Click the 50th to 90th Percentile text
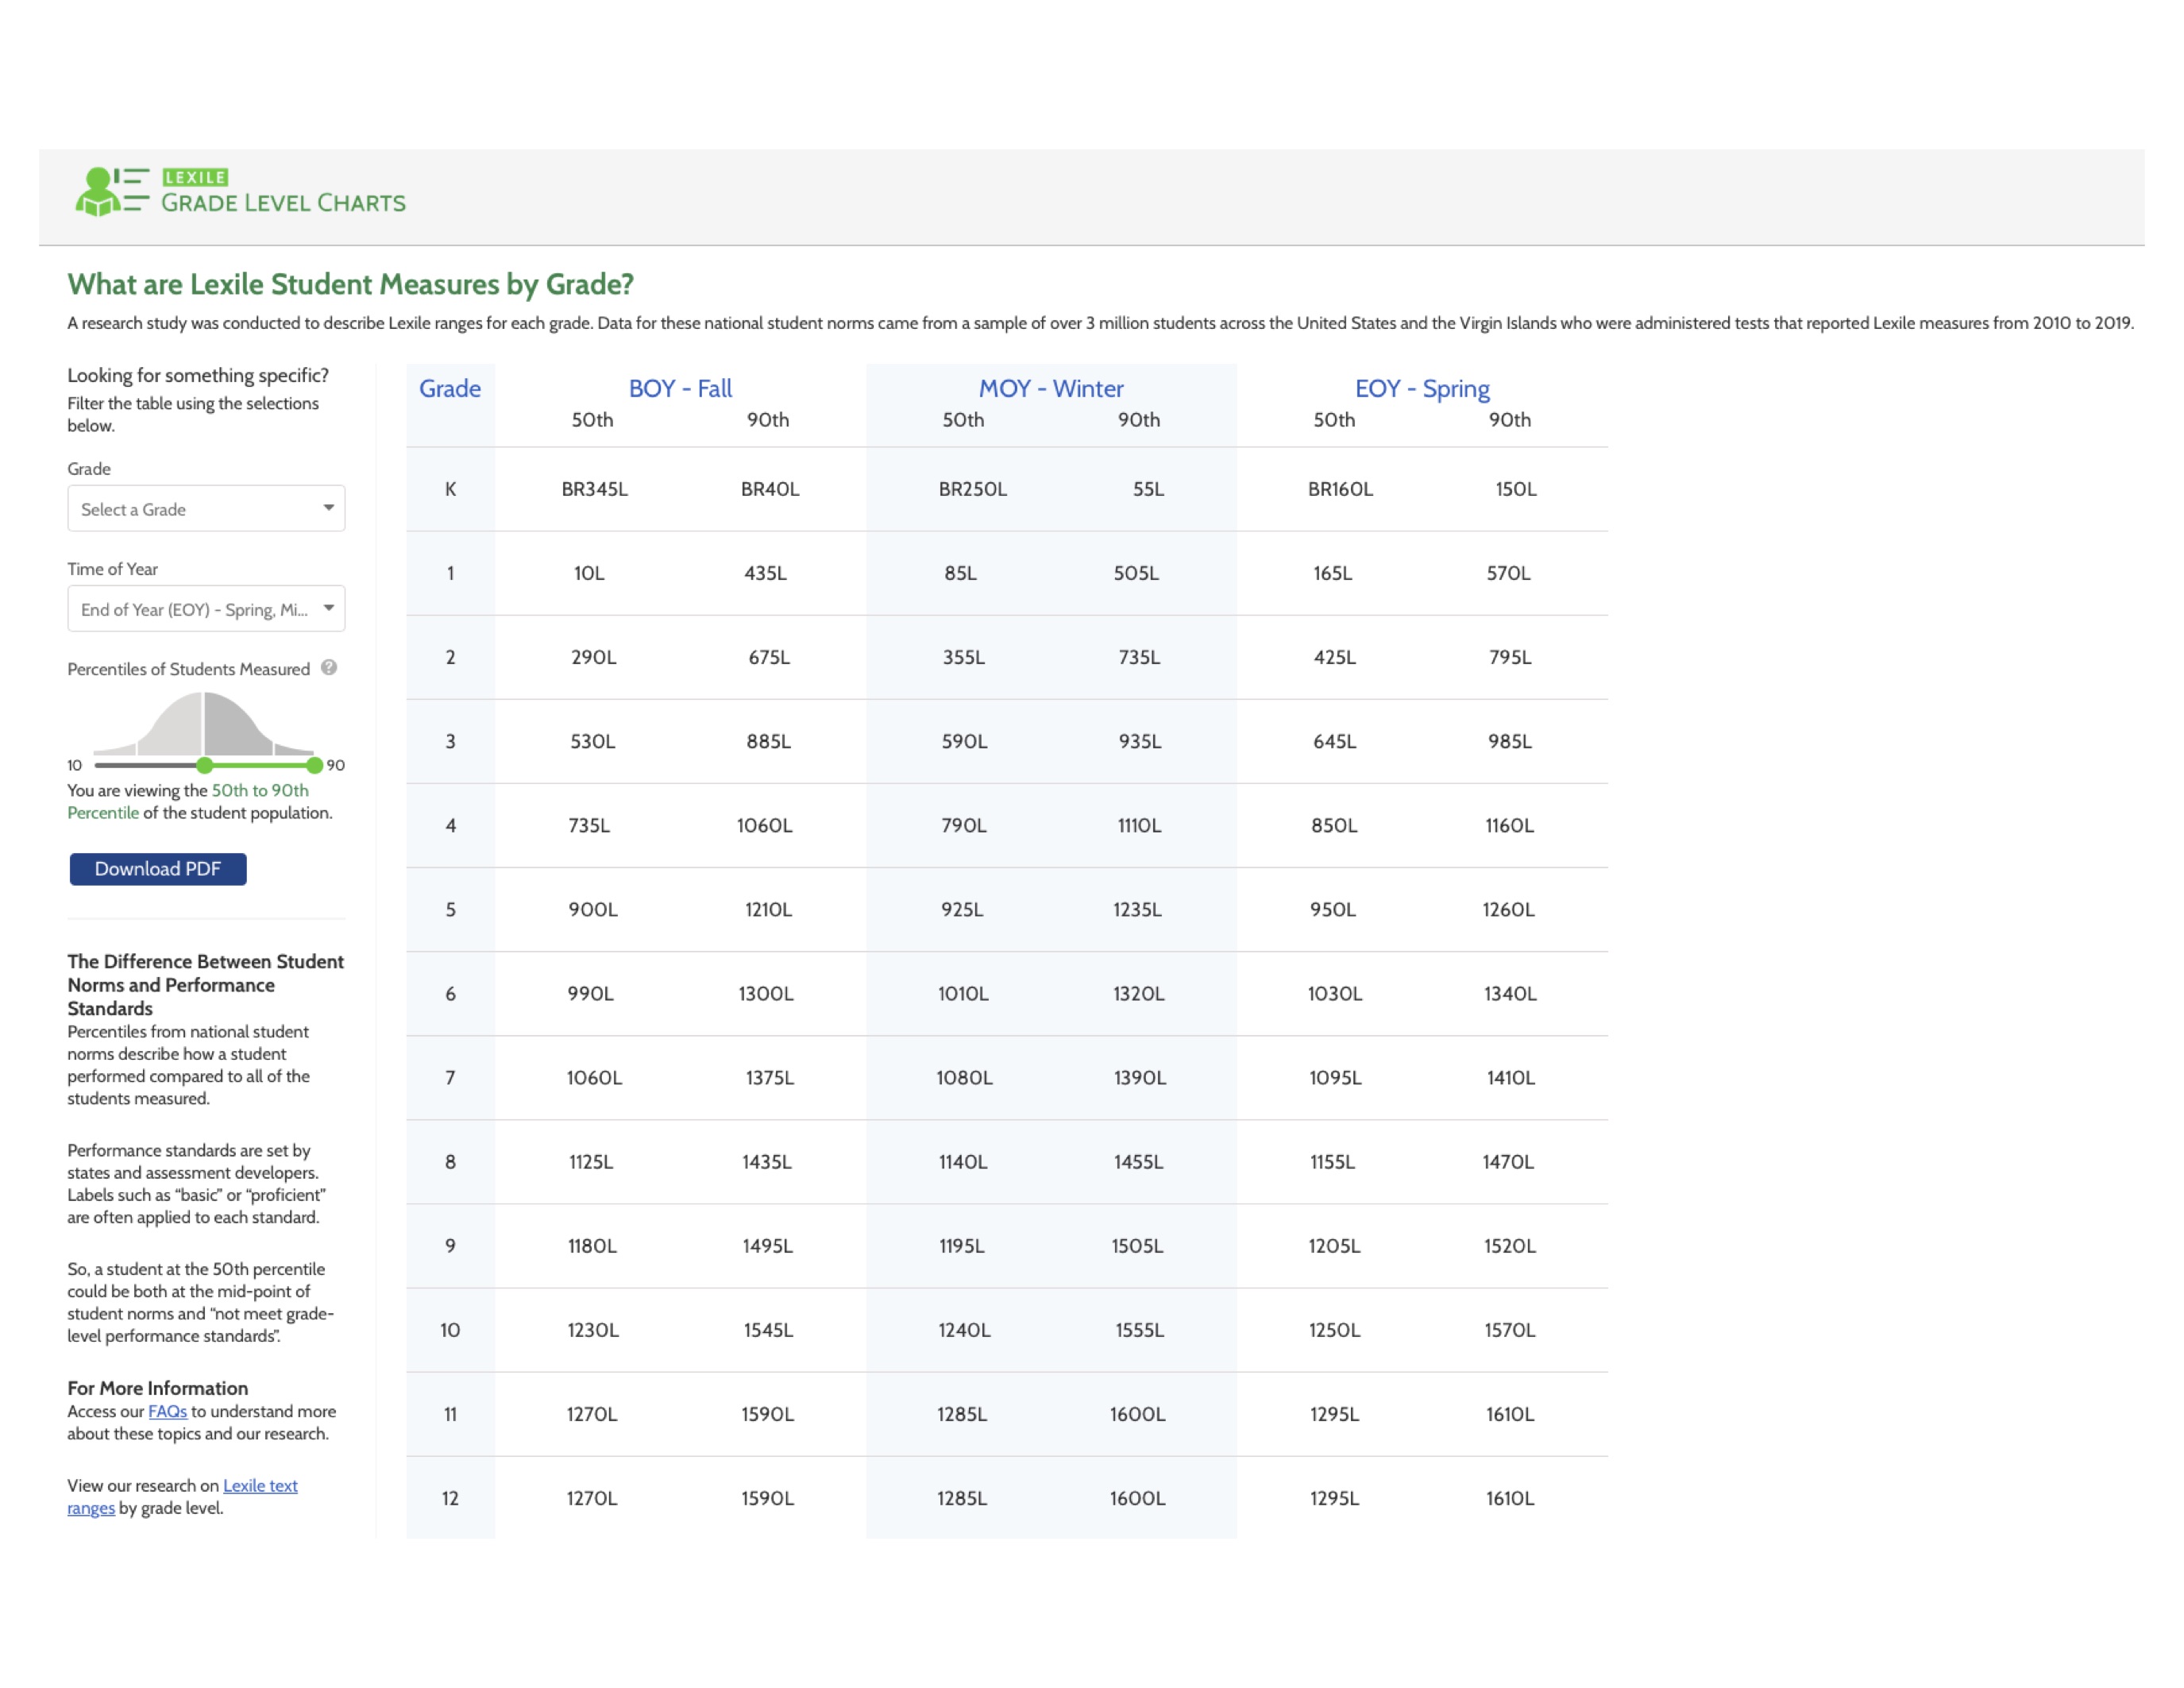Viewport: 2184px width, 1688px height. pyautogui.click(x=260, y=790)
